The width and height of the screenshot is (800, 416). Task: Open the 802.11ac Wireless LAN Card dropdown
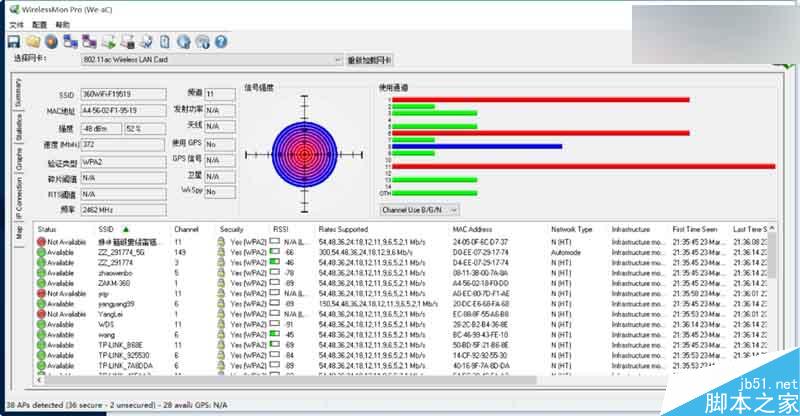pos(212,60)
